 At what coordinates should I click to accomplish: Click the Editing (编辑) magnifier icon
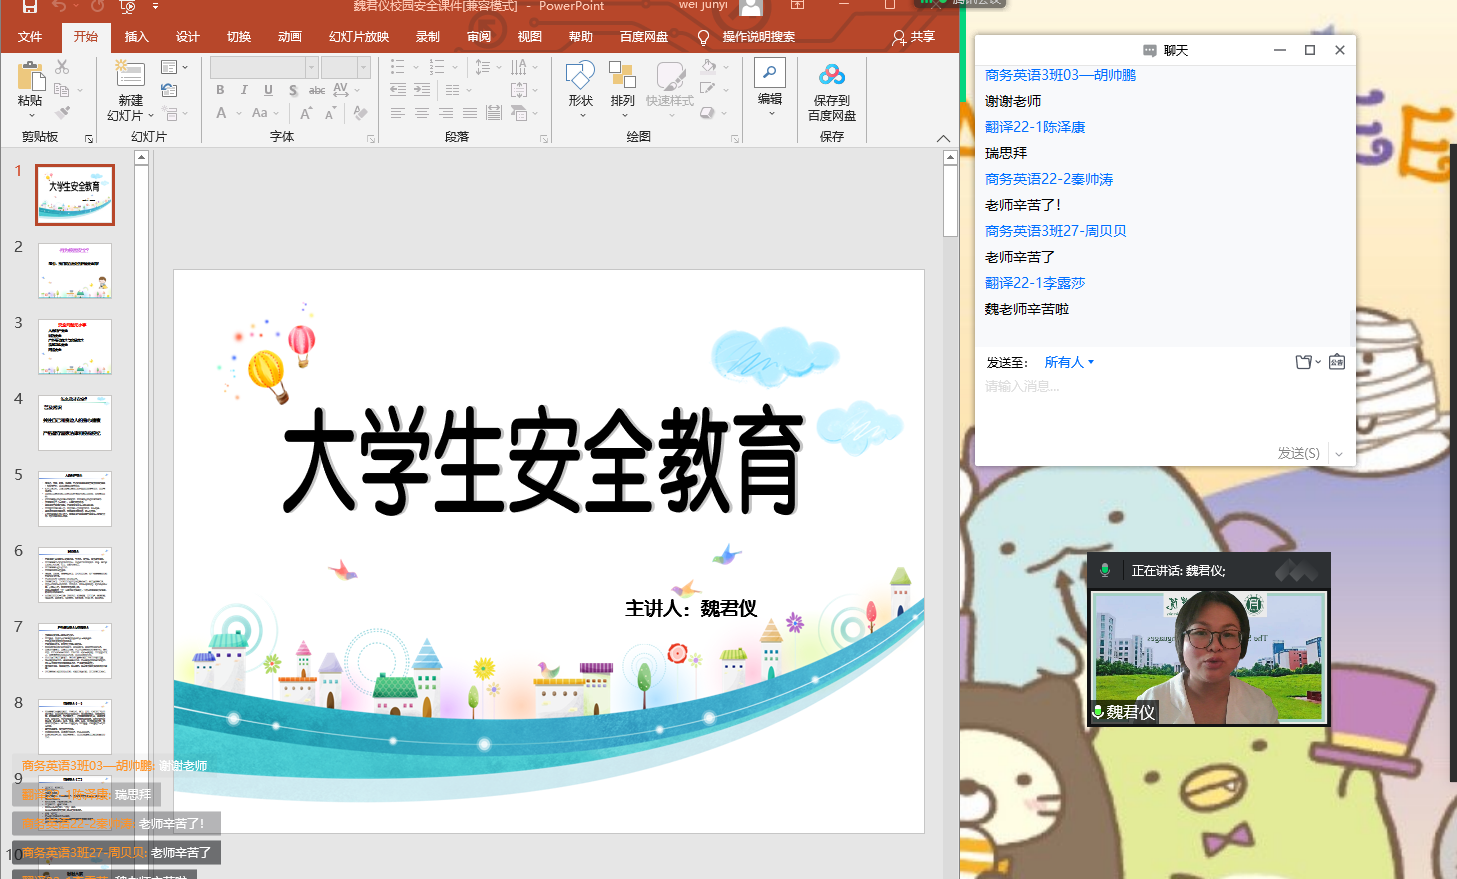click(770, 73)
